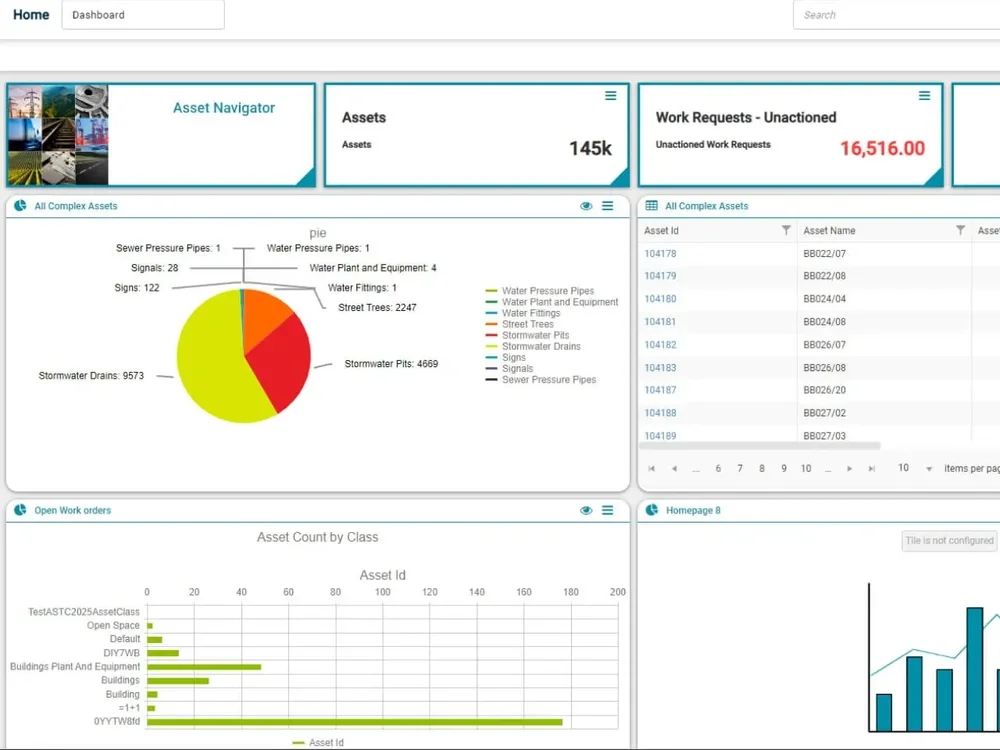Viewport: 1000px width, 750px height.
Task: Toggle Street Trees legend entry
Action: click(x=520, y=324)
